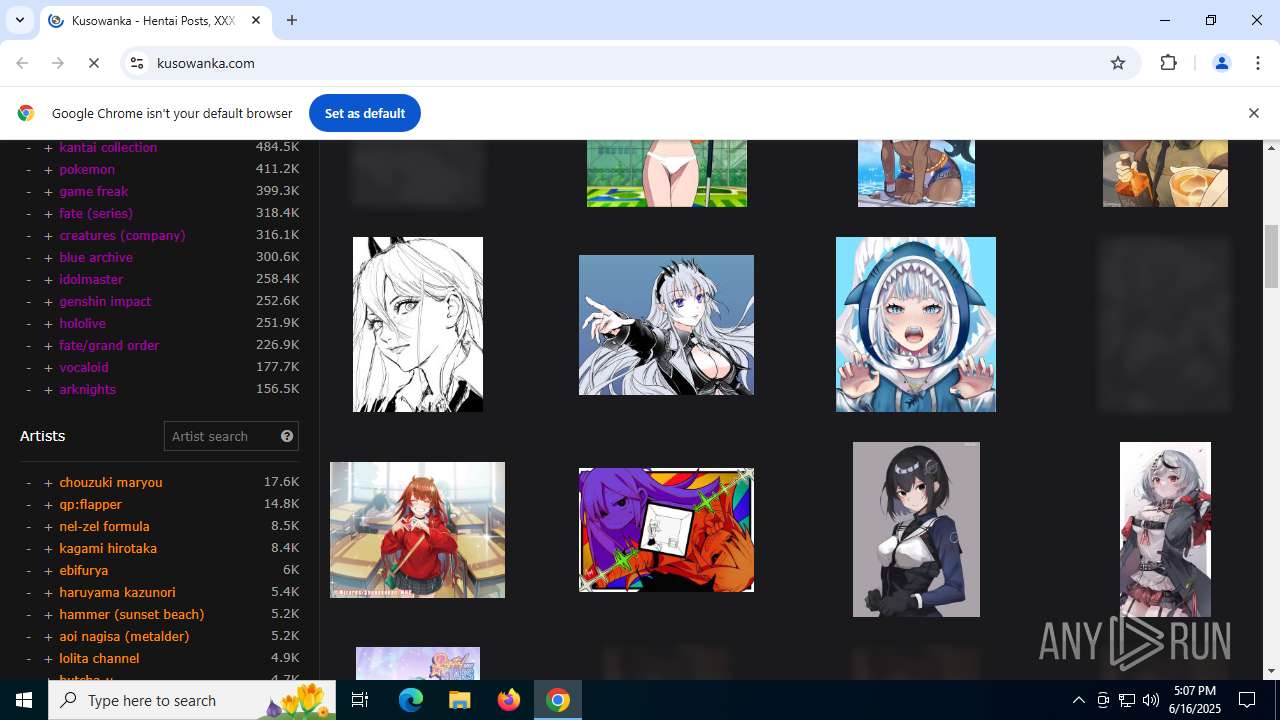Viewport: 1280px width, 720px height.
Task: Open the black-and-white sketch thumbnail
Action: coord(418,324)
